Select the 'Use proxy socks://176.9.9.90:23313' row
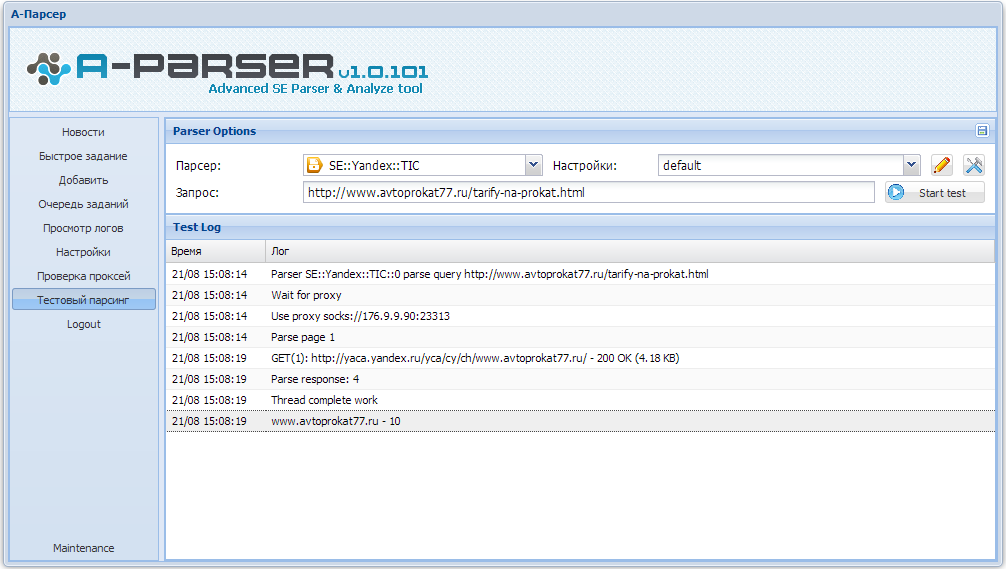 (581, 316)
